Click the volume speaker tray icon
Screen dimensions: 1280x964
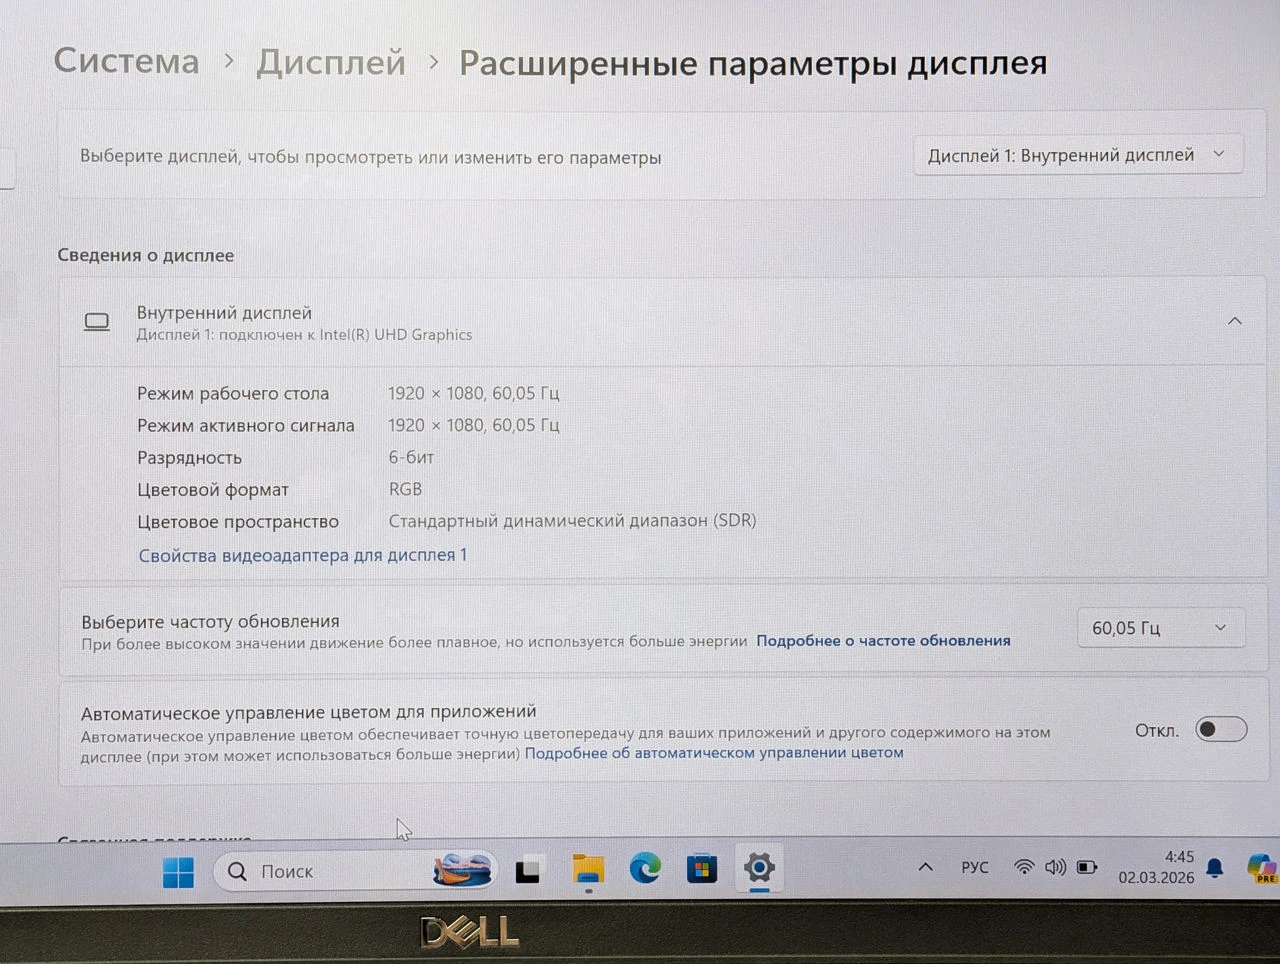(1055, 867)
